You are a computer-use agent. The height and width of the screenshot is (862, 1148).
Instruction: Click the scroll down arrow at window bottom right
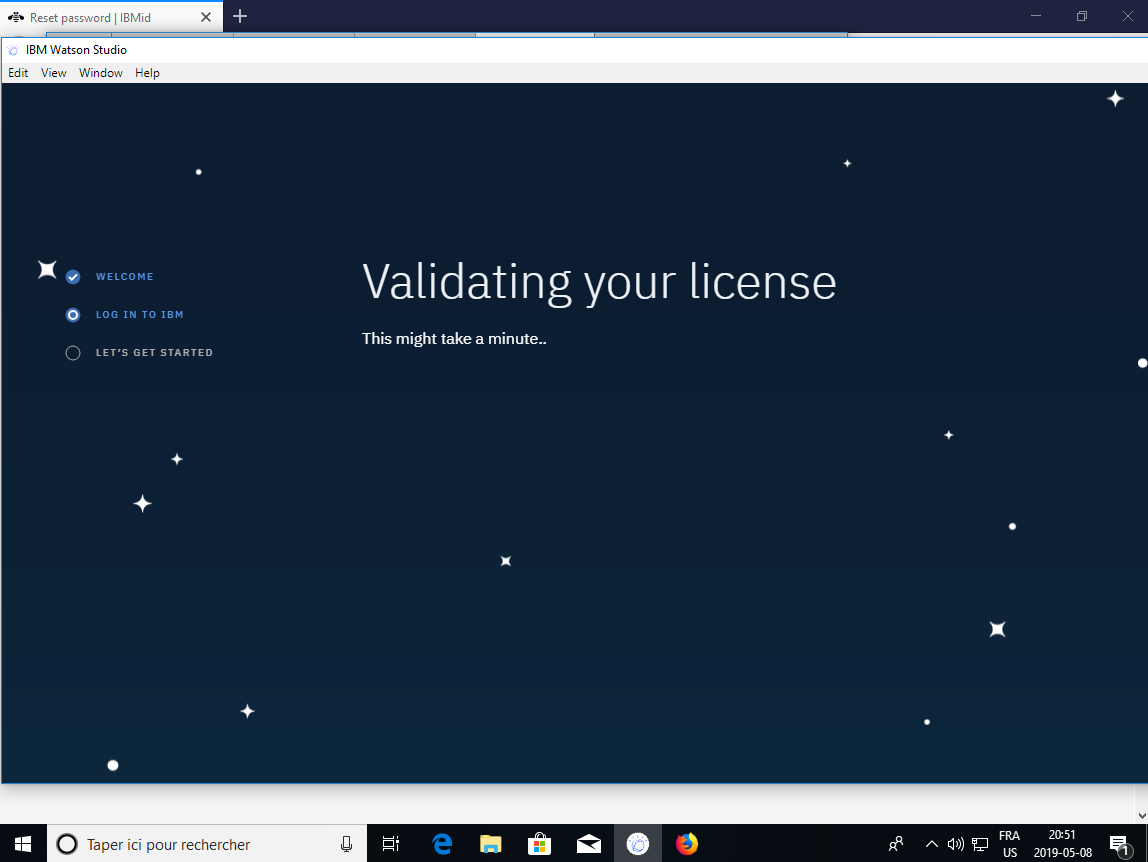click(1141, 815)
